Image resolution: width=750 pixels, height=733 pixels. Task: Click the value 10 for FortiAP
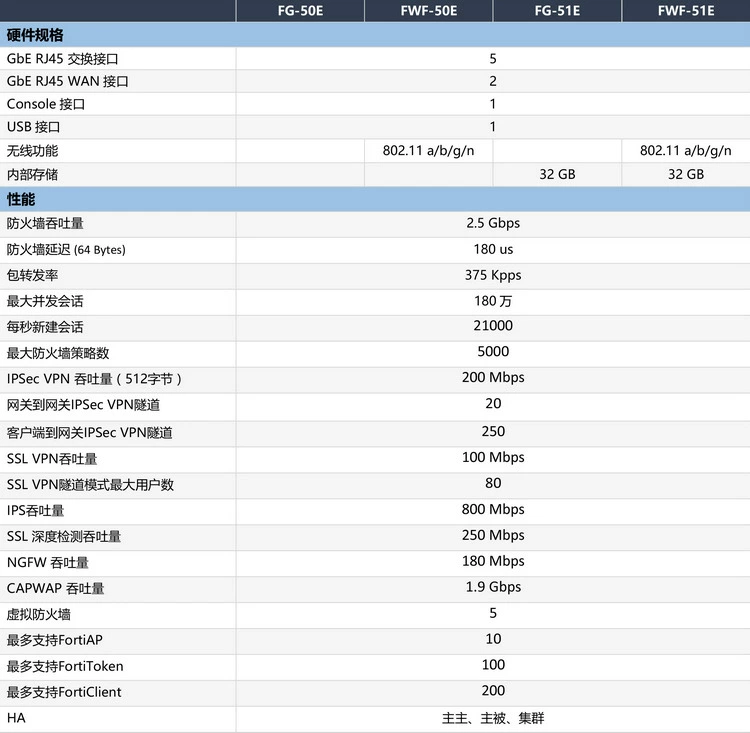point(493,639)
